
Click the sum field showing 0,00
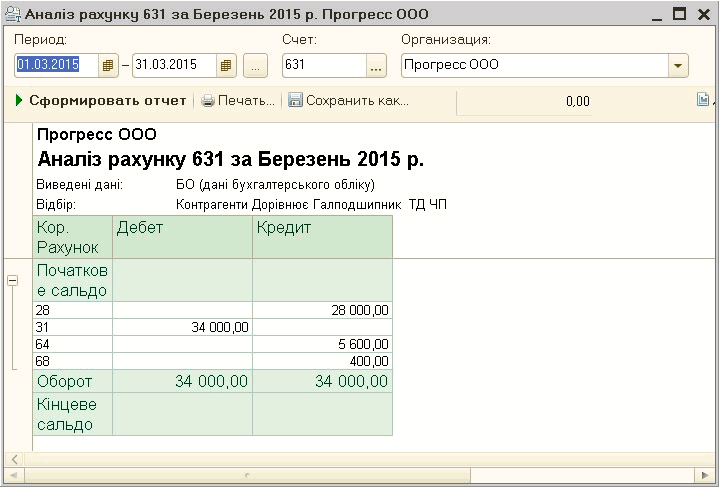coord(524,101)
